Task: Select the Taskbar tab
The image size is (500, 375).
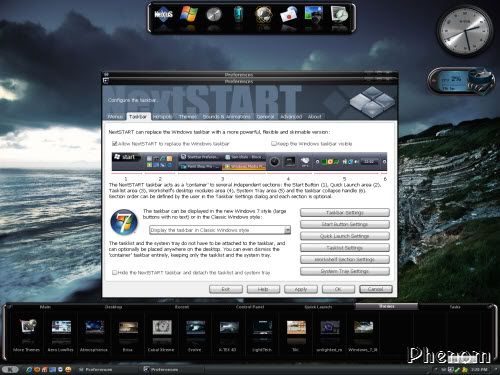Action: [138, 117]
